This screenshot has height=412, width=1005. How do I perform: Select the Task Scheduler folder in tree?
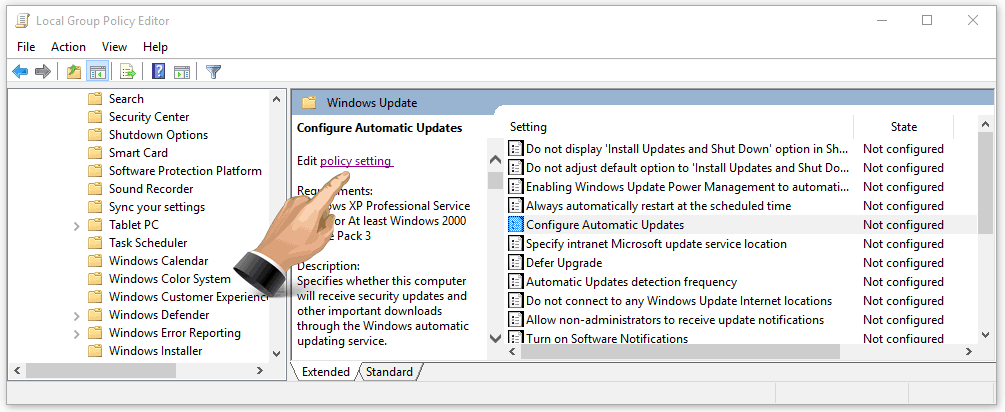coord(147,243)
